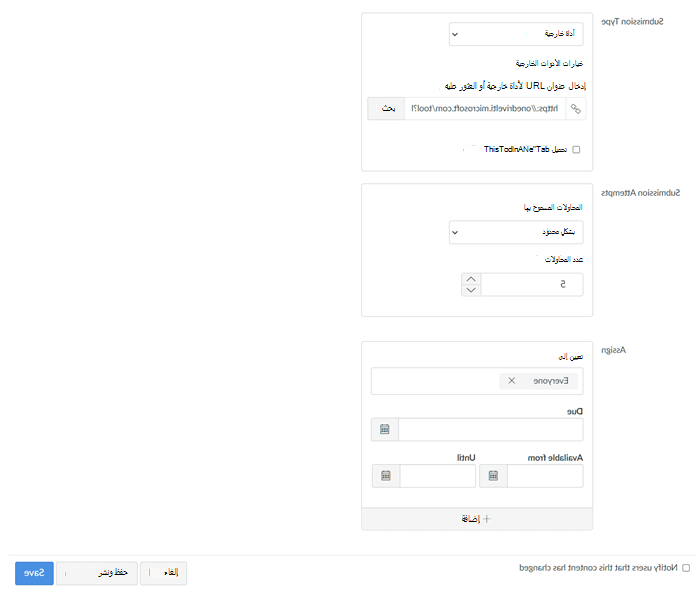Decrease number of attempts with down arrow
This screenshot has width=700, height=593.
471,290
